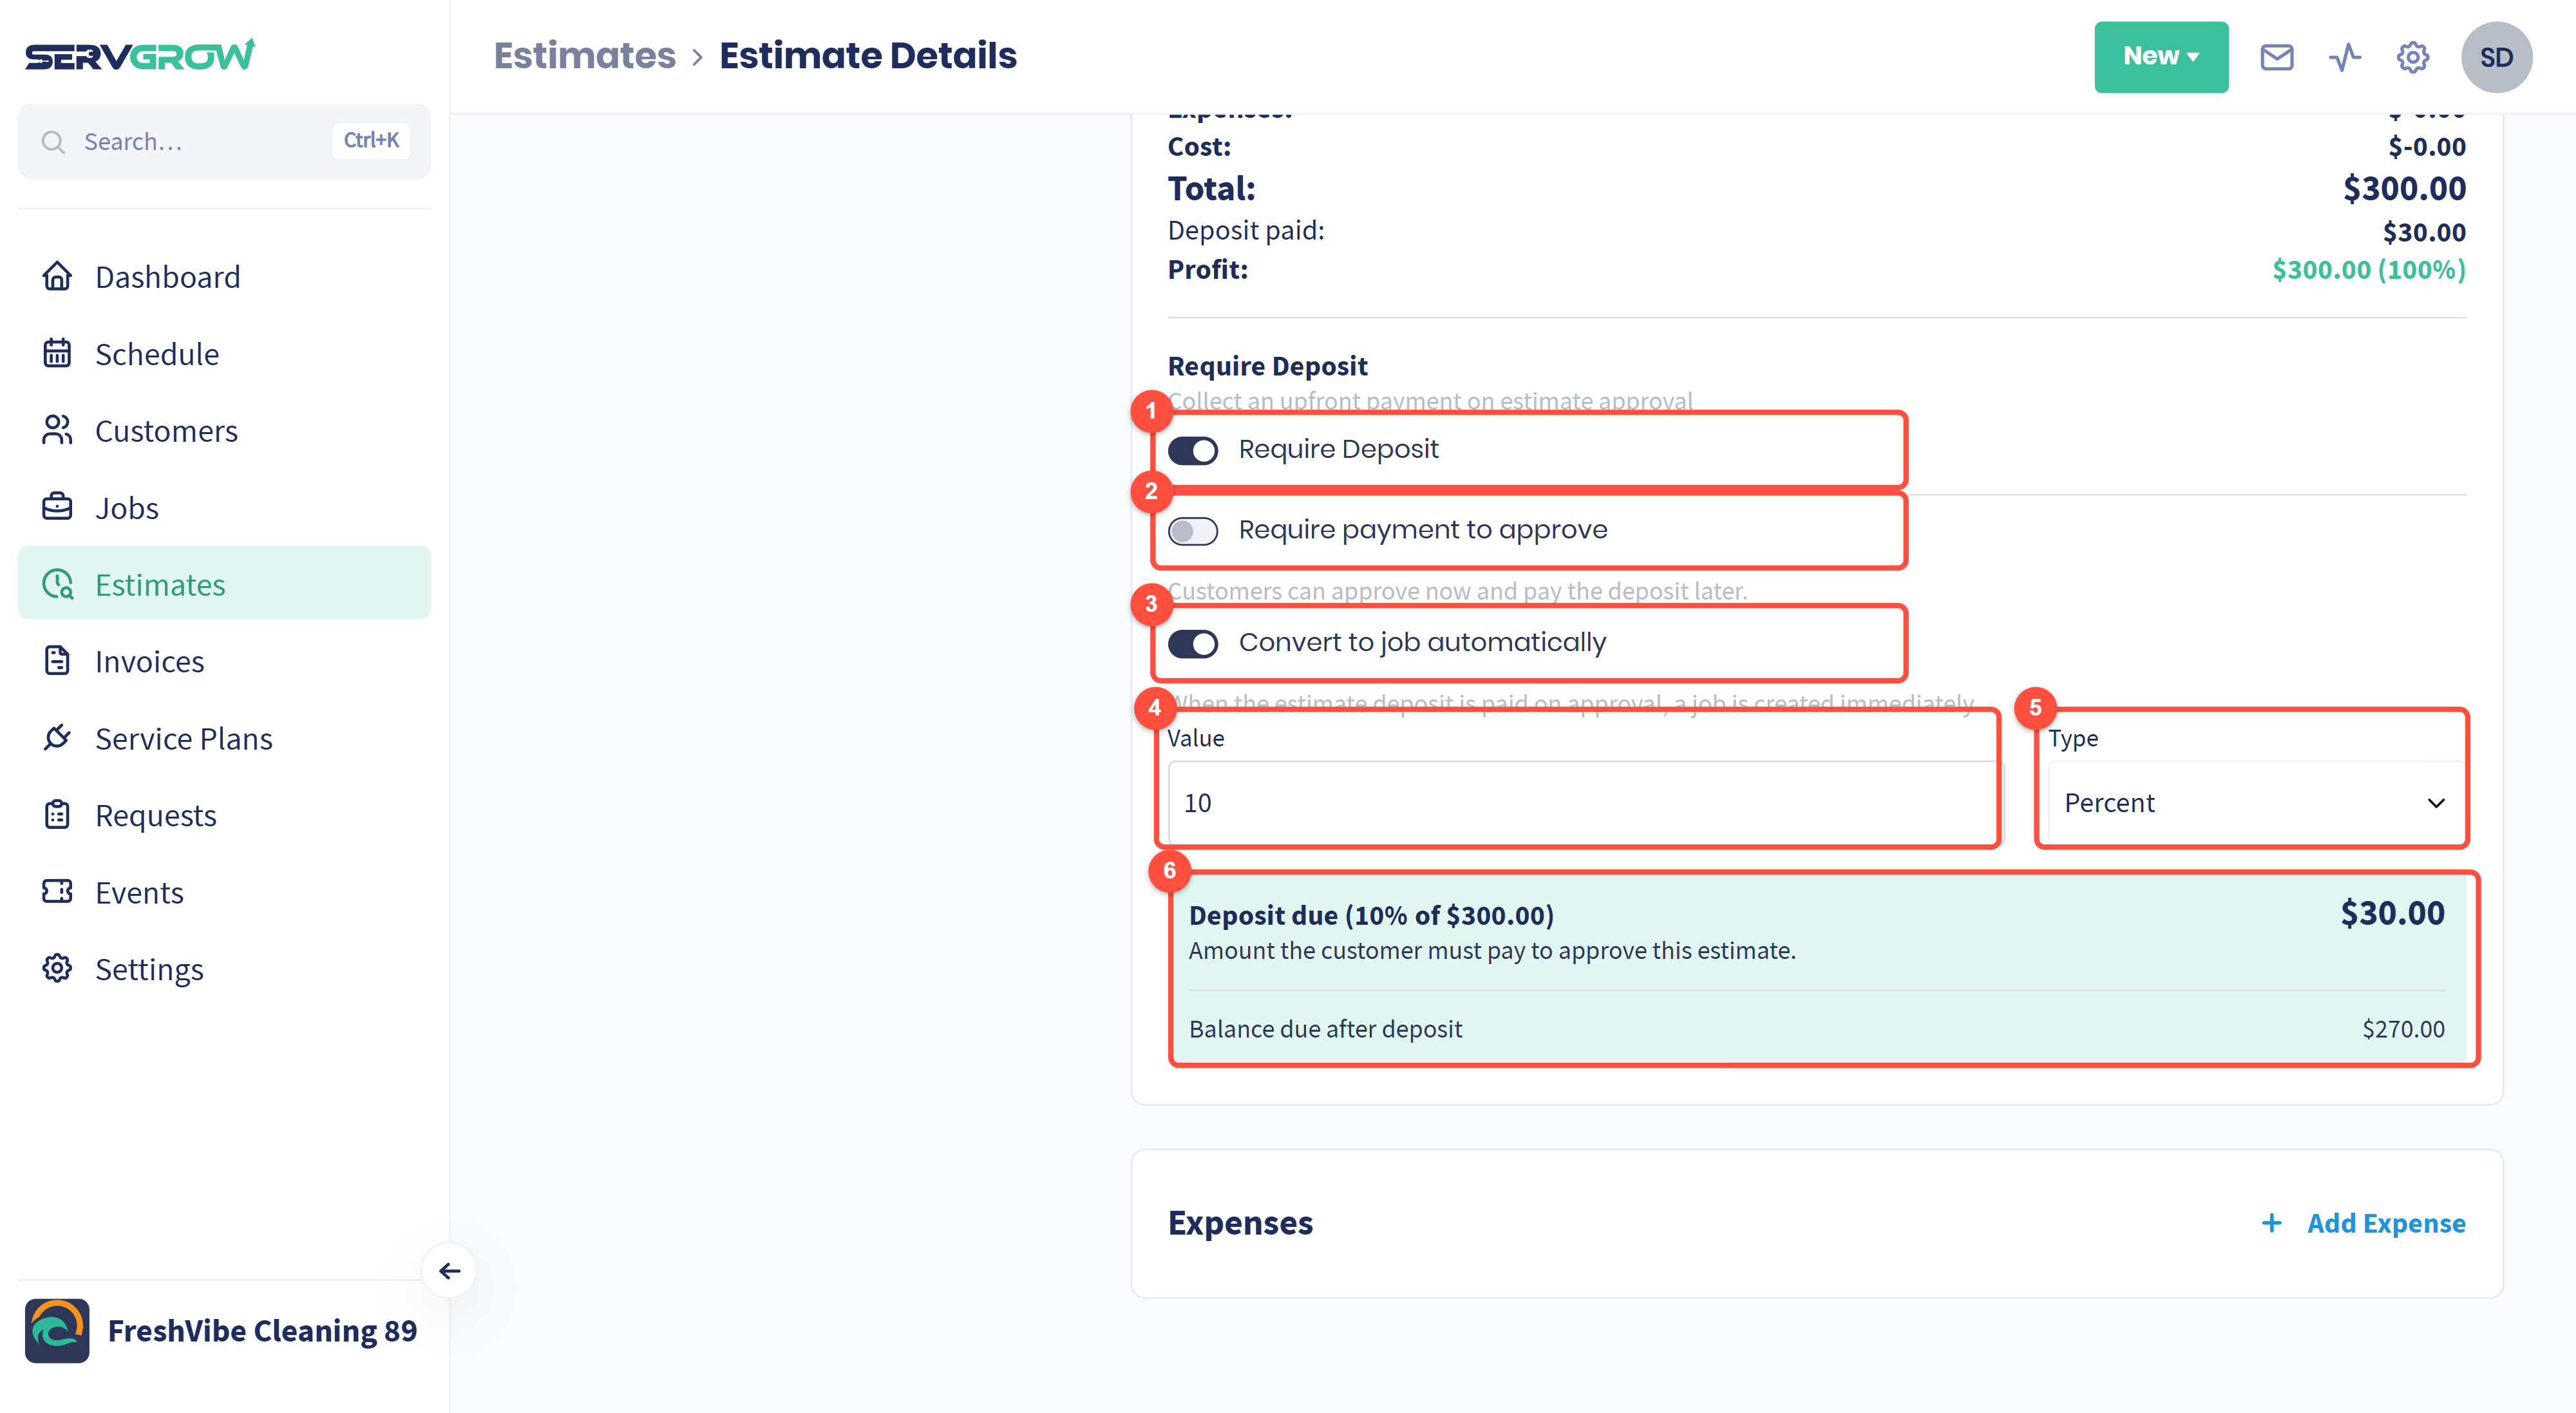
Task: Disable the Require Deposit toggle
Action: pyautogui.click(x=1193, y=450)
